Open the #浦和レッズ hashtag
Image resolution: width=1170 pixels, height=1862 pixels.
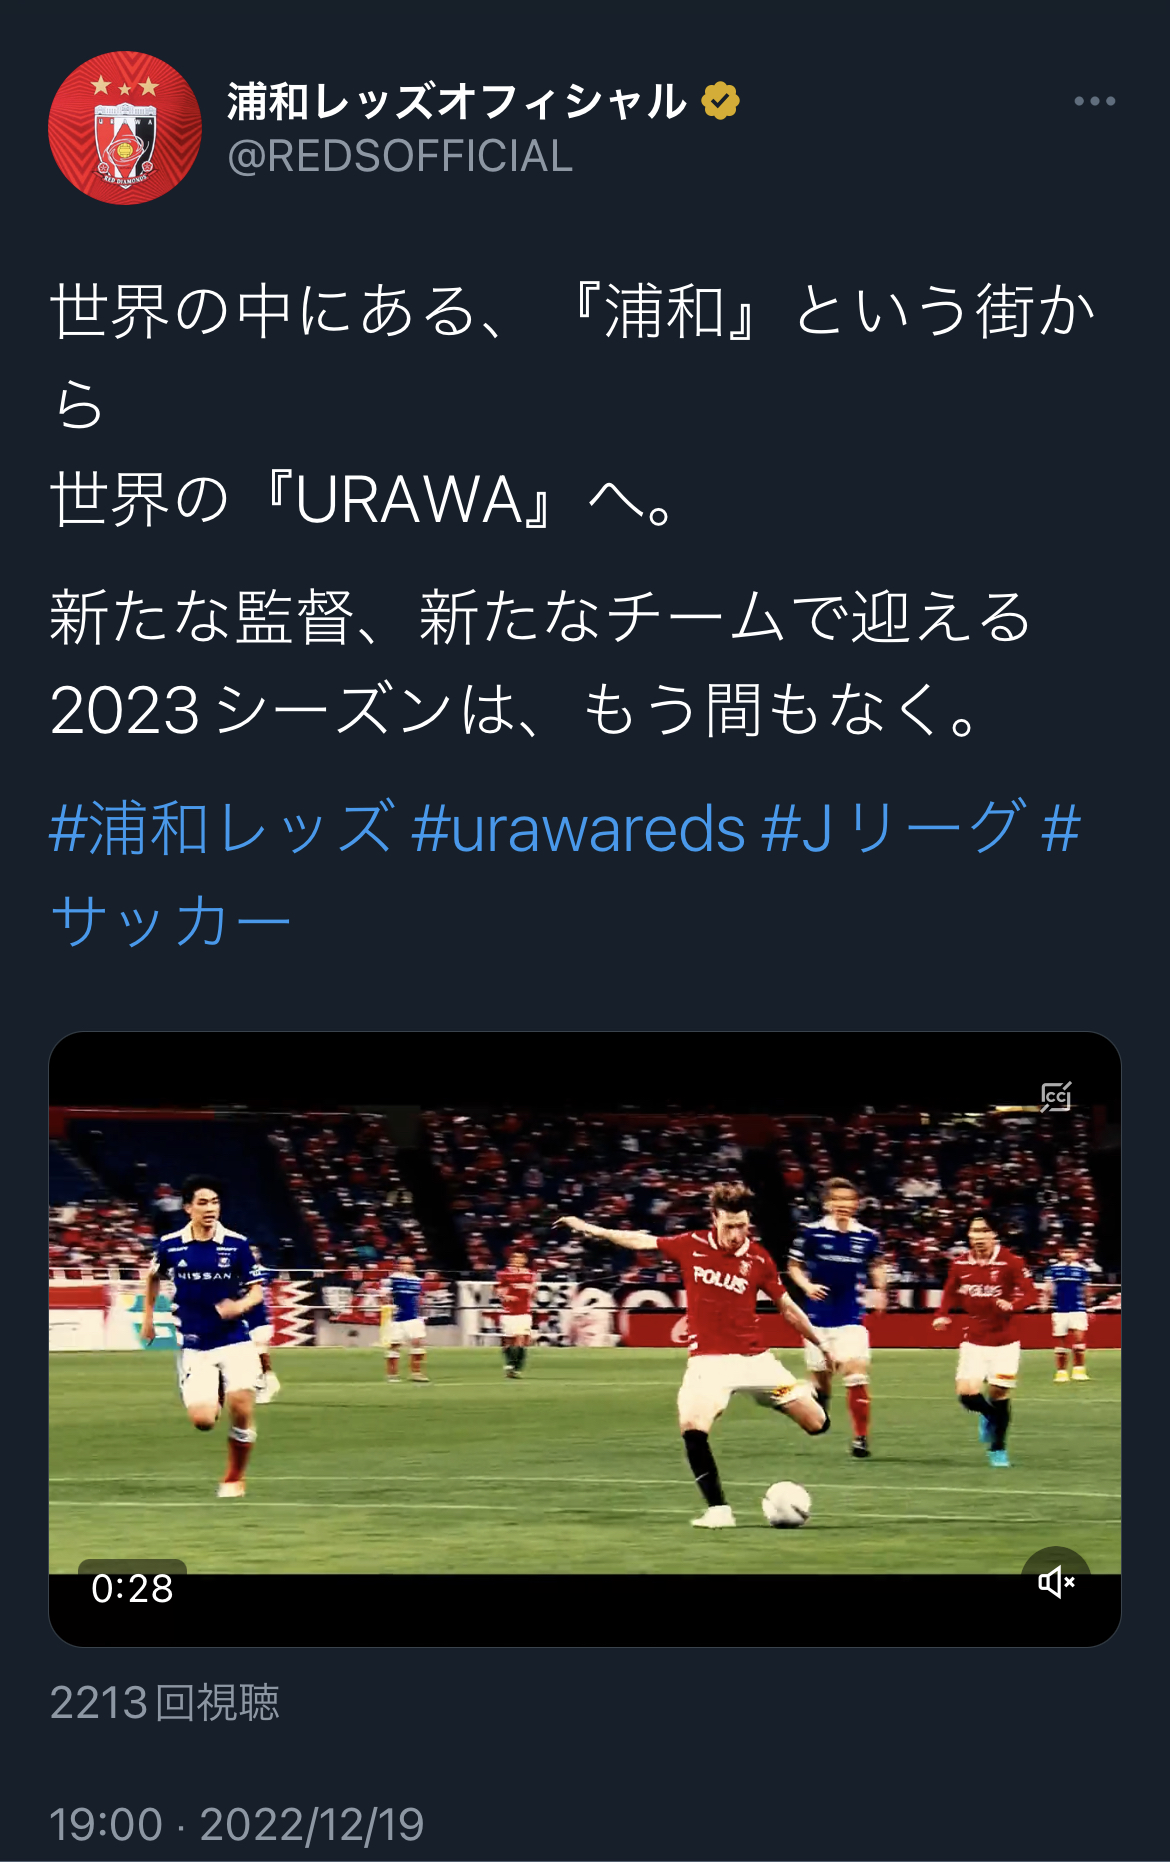[x=222, y=828]
